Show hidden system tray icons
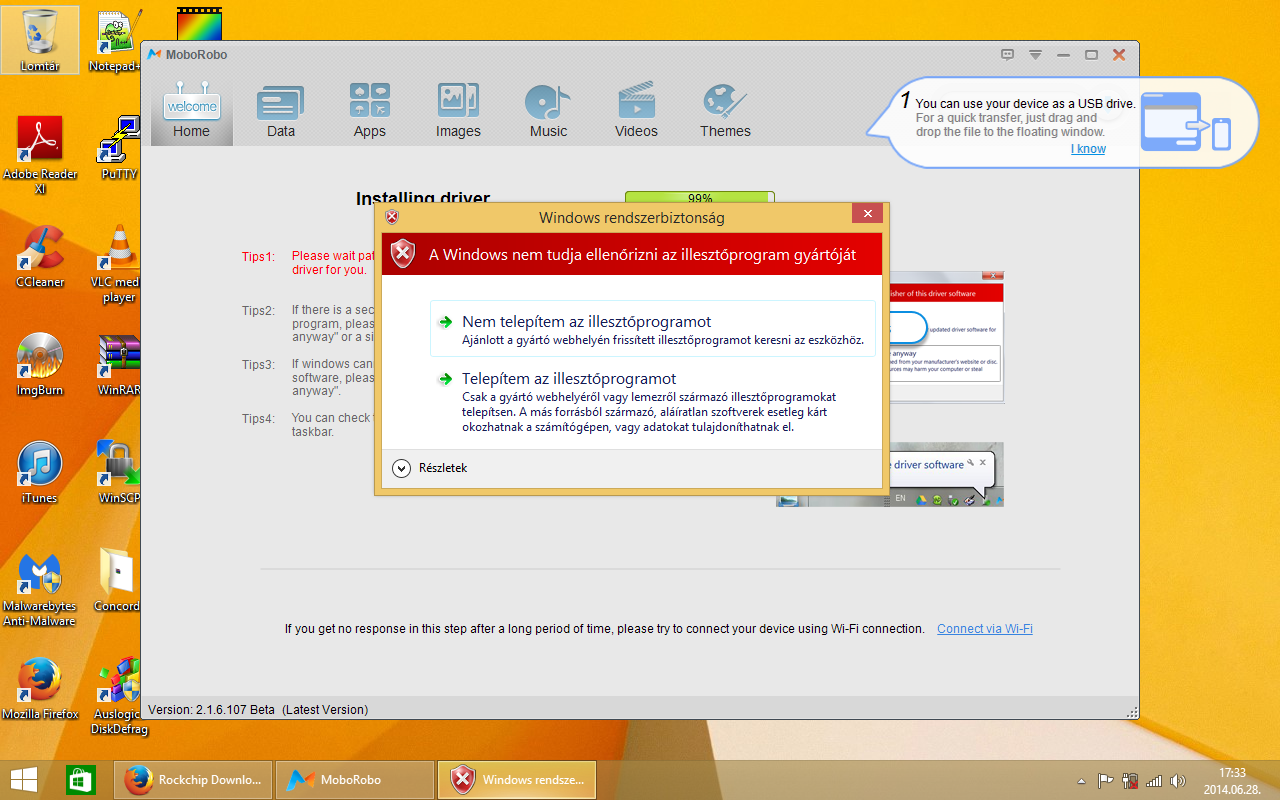Viewport: 1280px width, 800px height. [x=1081, y=780]
